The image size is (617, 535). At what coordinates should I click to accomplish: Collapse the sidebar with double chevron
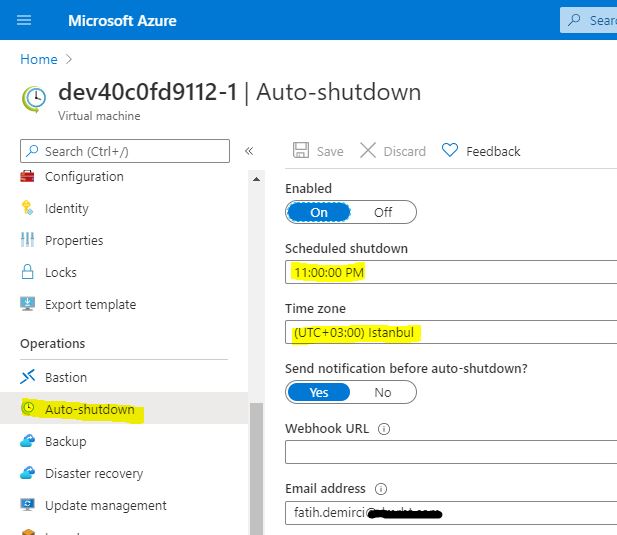pyautogui.click(x=249, y=151)
